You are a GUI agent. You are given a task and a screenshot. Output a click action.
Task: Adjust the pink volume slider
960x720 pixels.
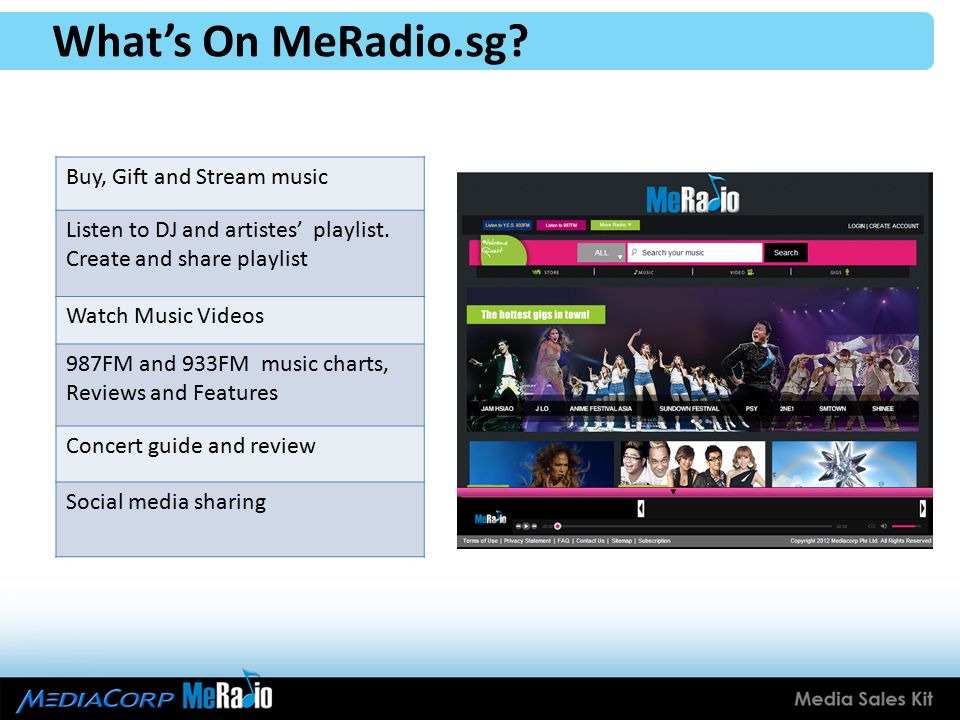[x=907, y=526]
